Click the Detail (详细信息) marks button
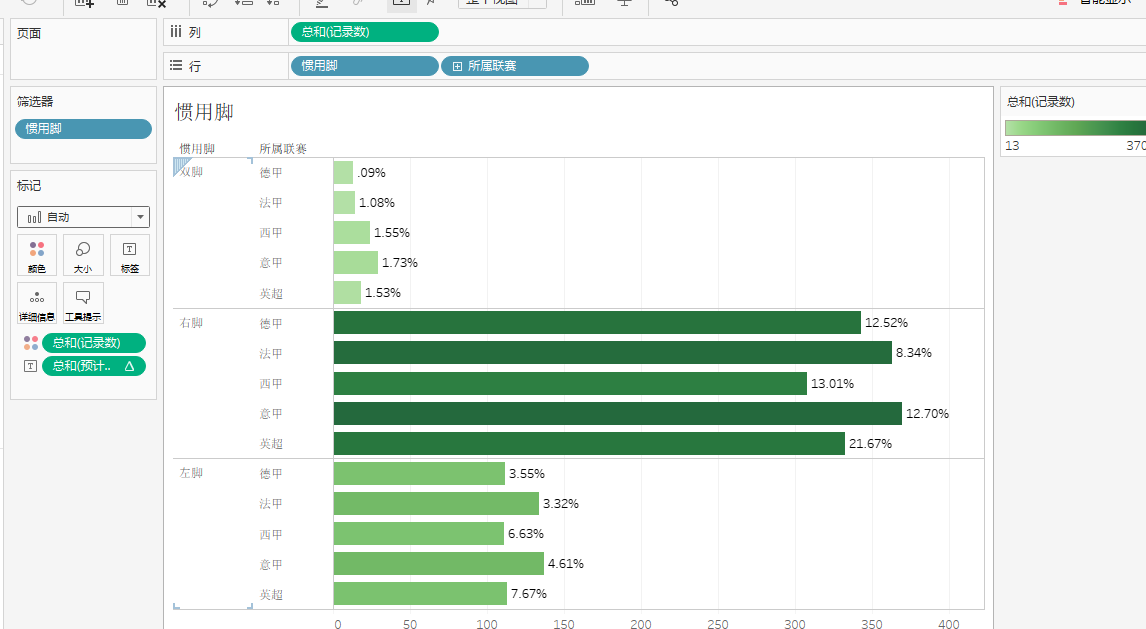This screenshot has width=1146, height=629. click(x=37, y=303)
